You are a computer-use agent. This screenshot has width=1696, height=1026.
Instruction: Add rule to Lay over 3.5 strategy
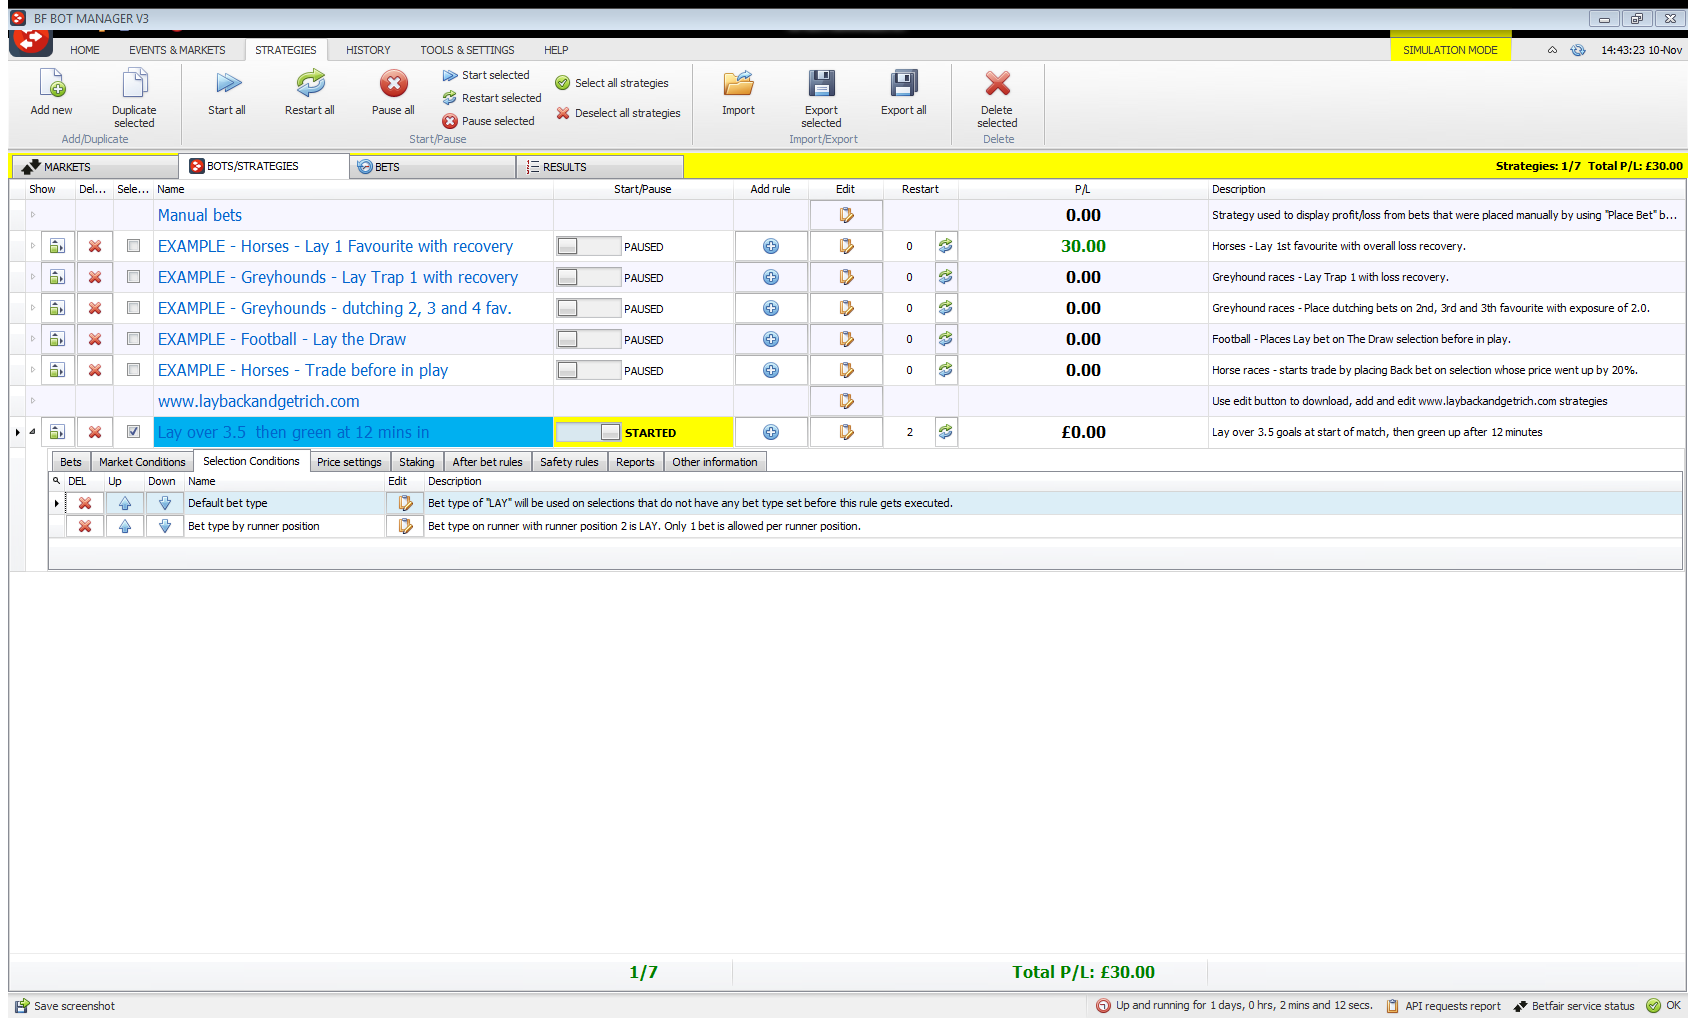771,432
